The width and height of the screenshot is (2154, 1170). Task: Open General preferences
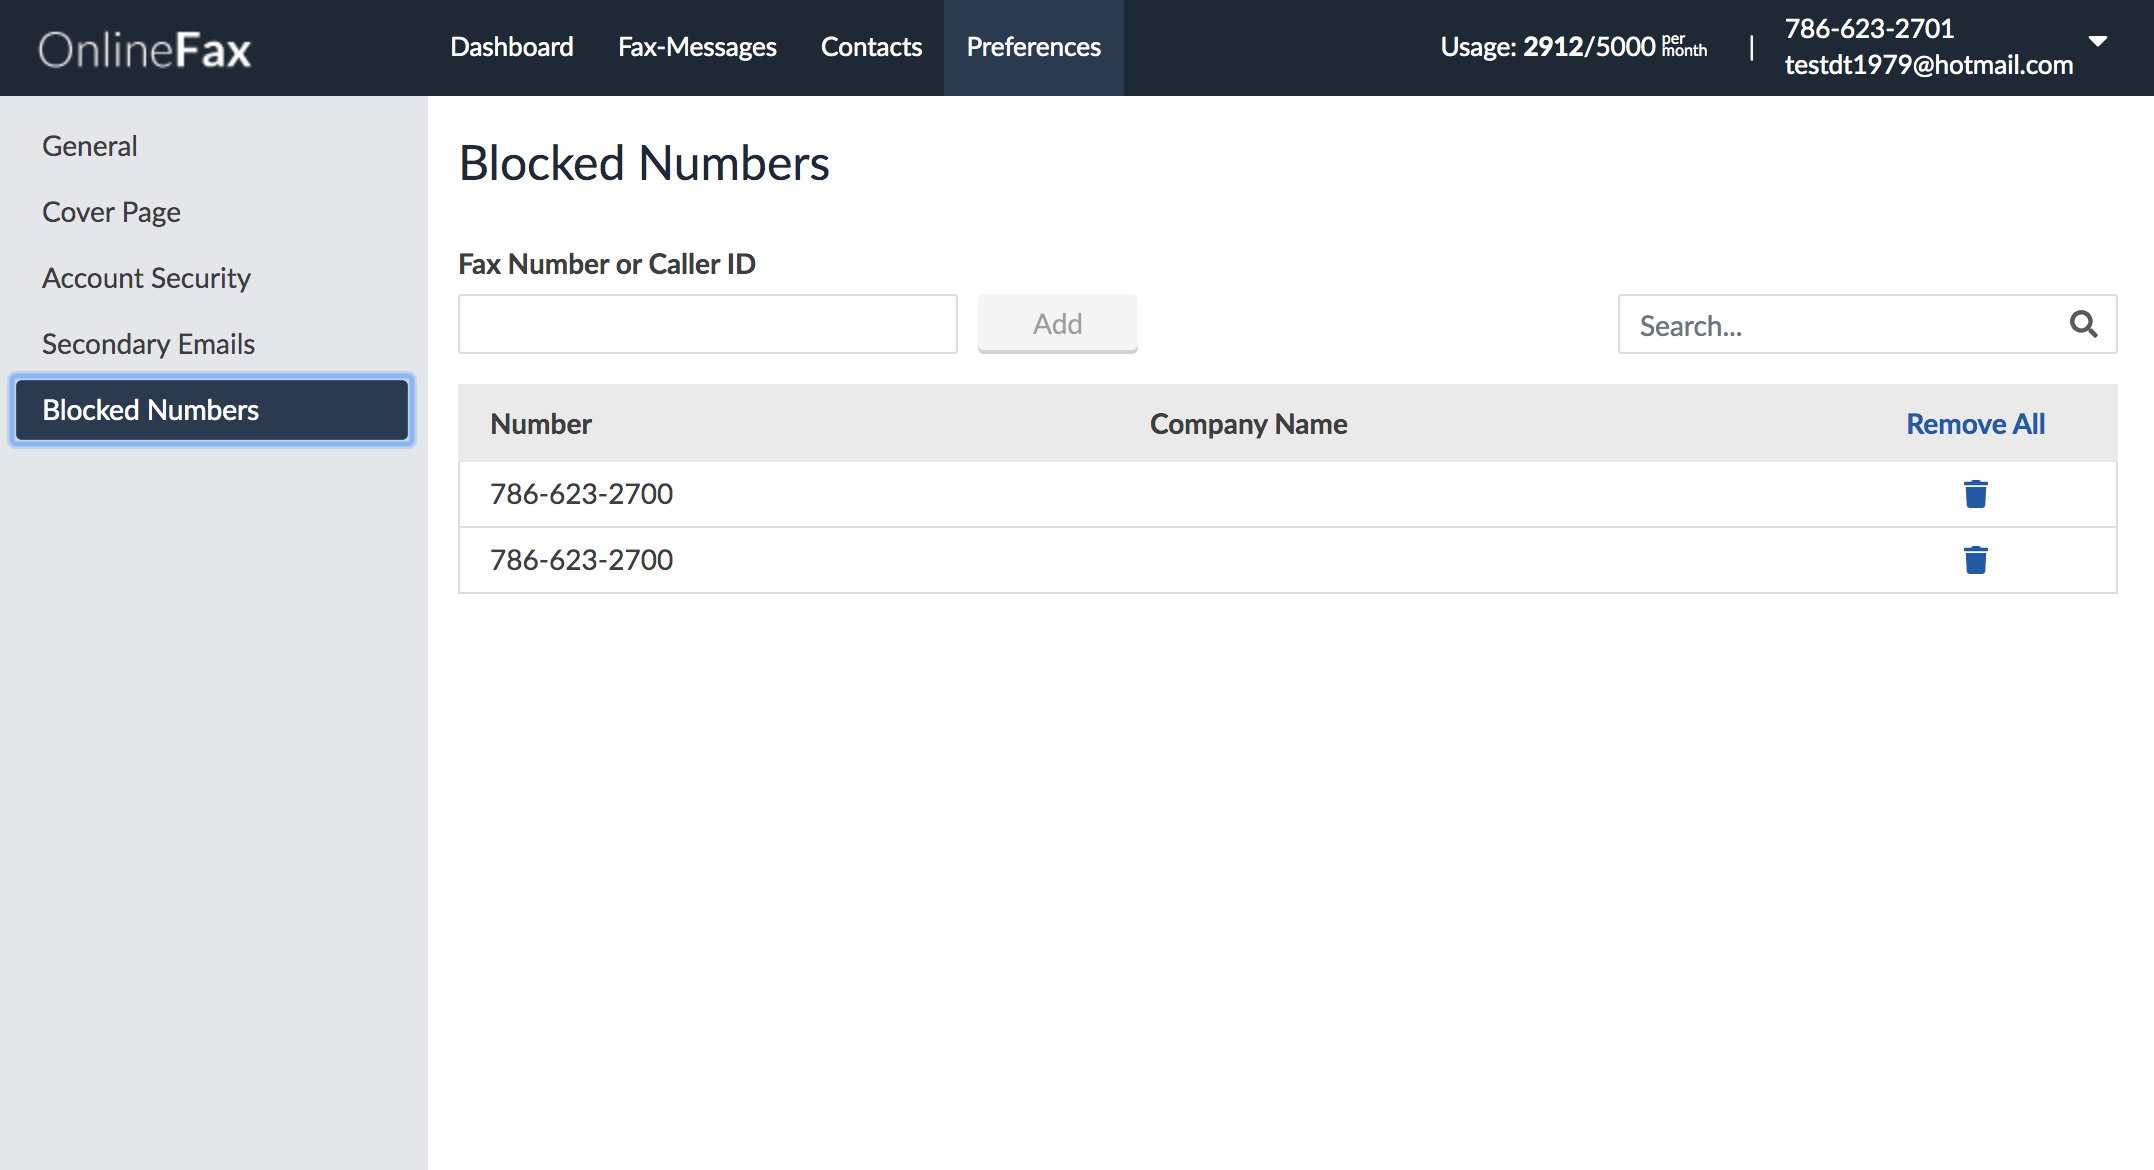click(89, 145)
